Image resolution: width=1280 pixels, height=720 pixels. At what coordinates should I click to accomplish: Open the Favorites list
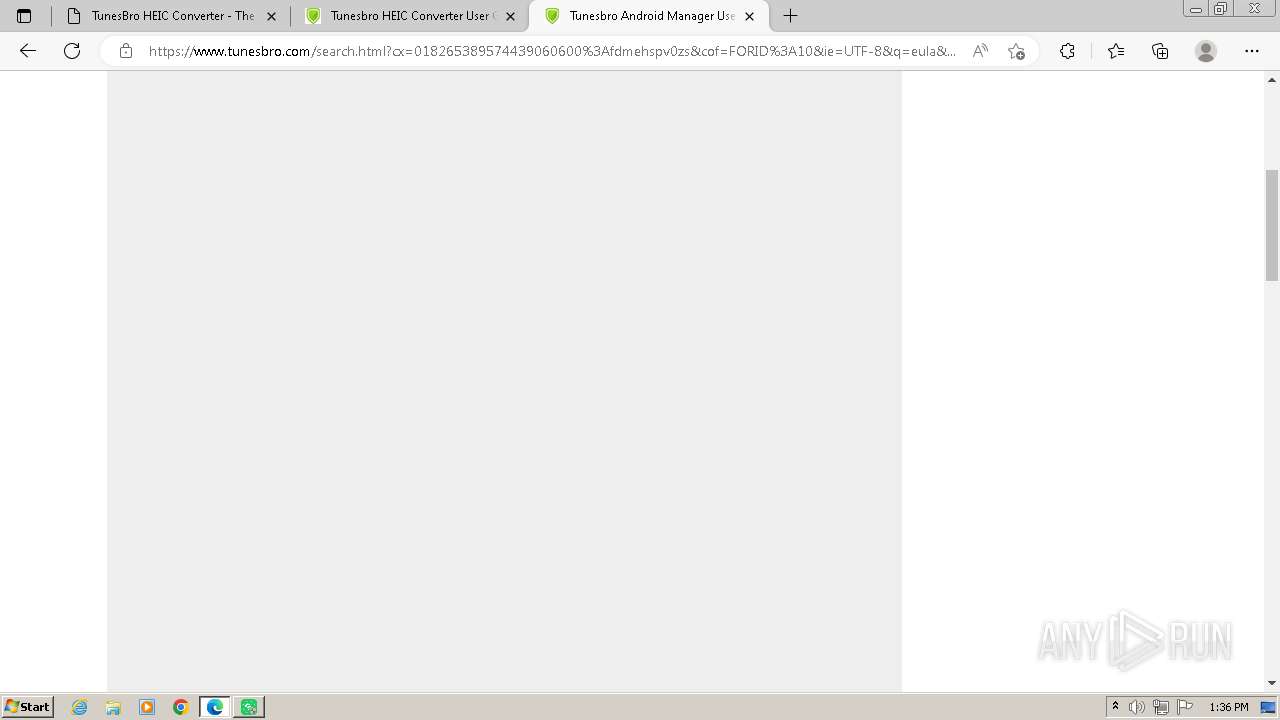(x=1116, y=51)
